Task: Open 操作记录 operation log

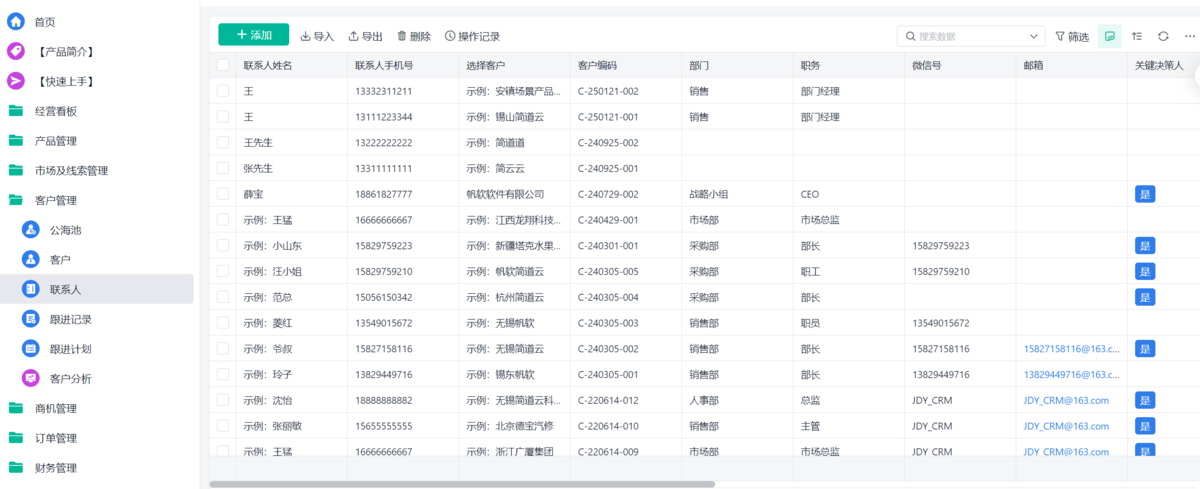Action: coord(472,36)
